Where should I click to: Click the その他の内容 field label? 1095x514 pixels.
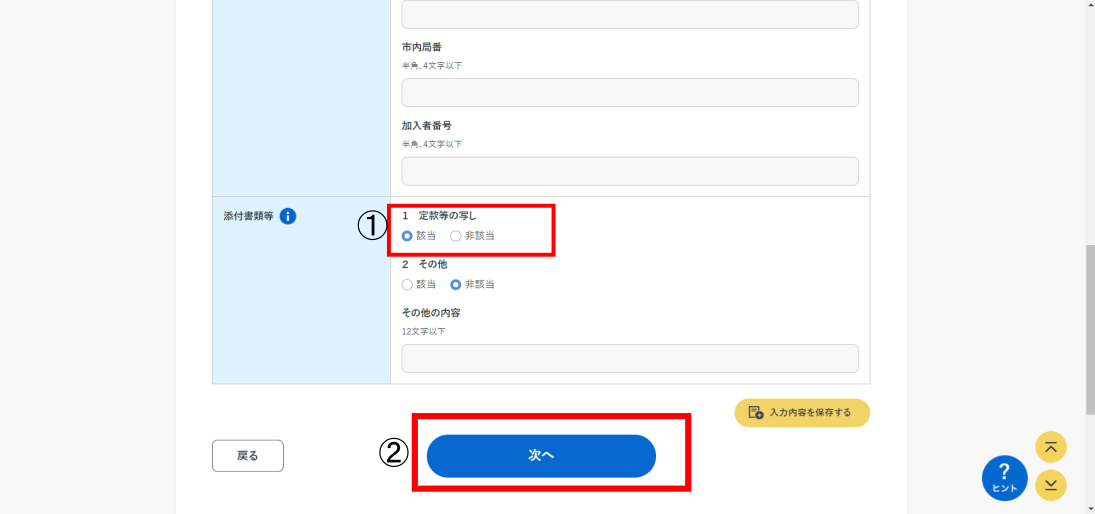[431, 313]
